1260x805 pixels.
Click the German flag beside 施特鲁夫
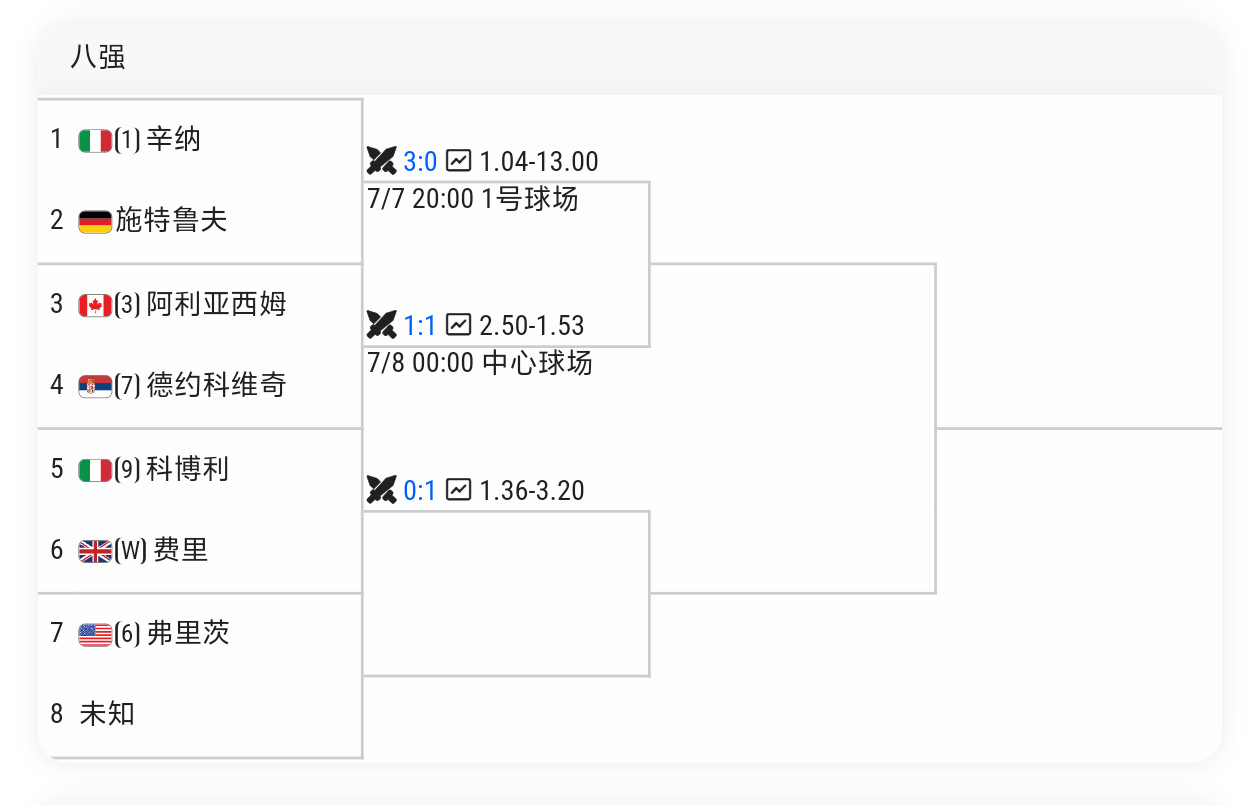(x=95, y=222)
